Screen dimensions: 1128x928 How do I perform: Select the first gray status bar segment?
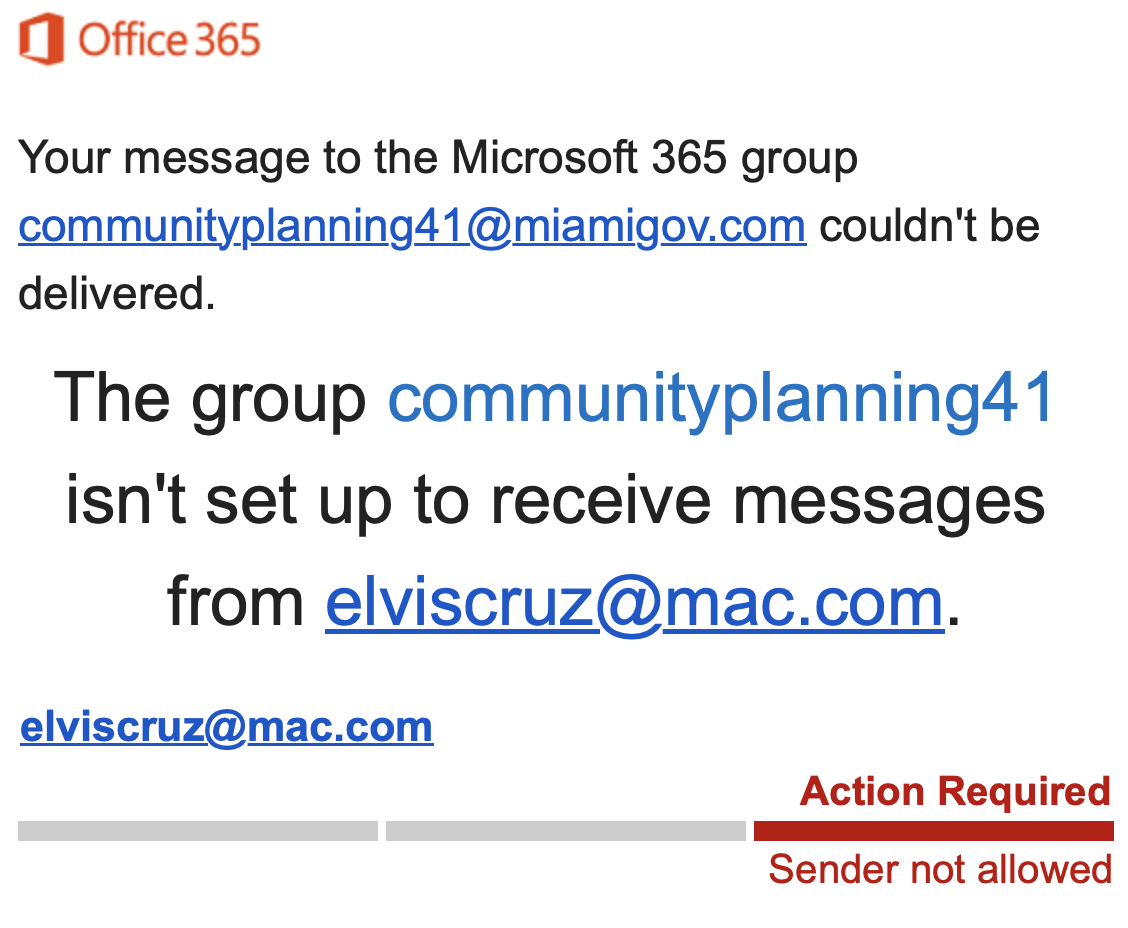197,831
